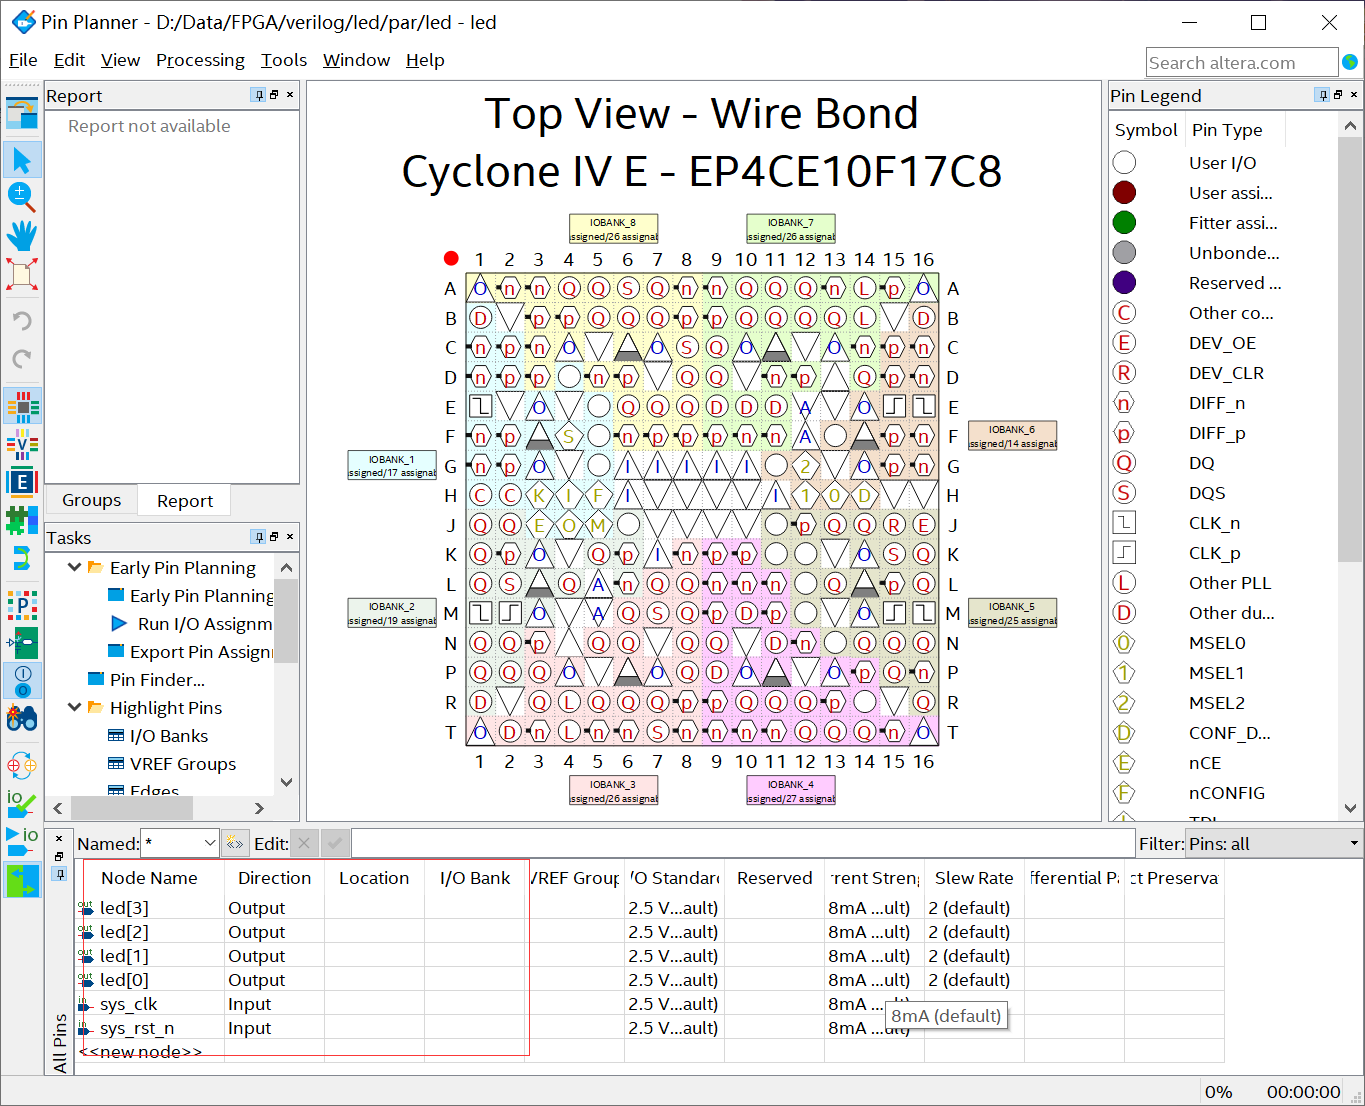
Task: Close the Pin Legend panel
Action: coord(1354,95)
